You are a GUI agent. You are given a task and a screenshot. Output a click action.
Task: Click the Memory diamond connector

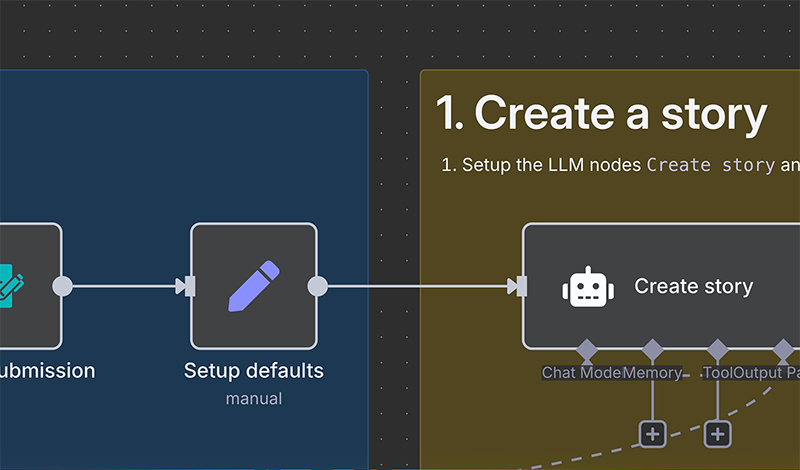tap(652, 351)
